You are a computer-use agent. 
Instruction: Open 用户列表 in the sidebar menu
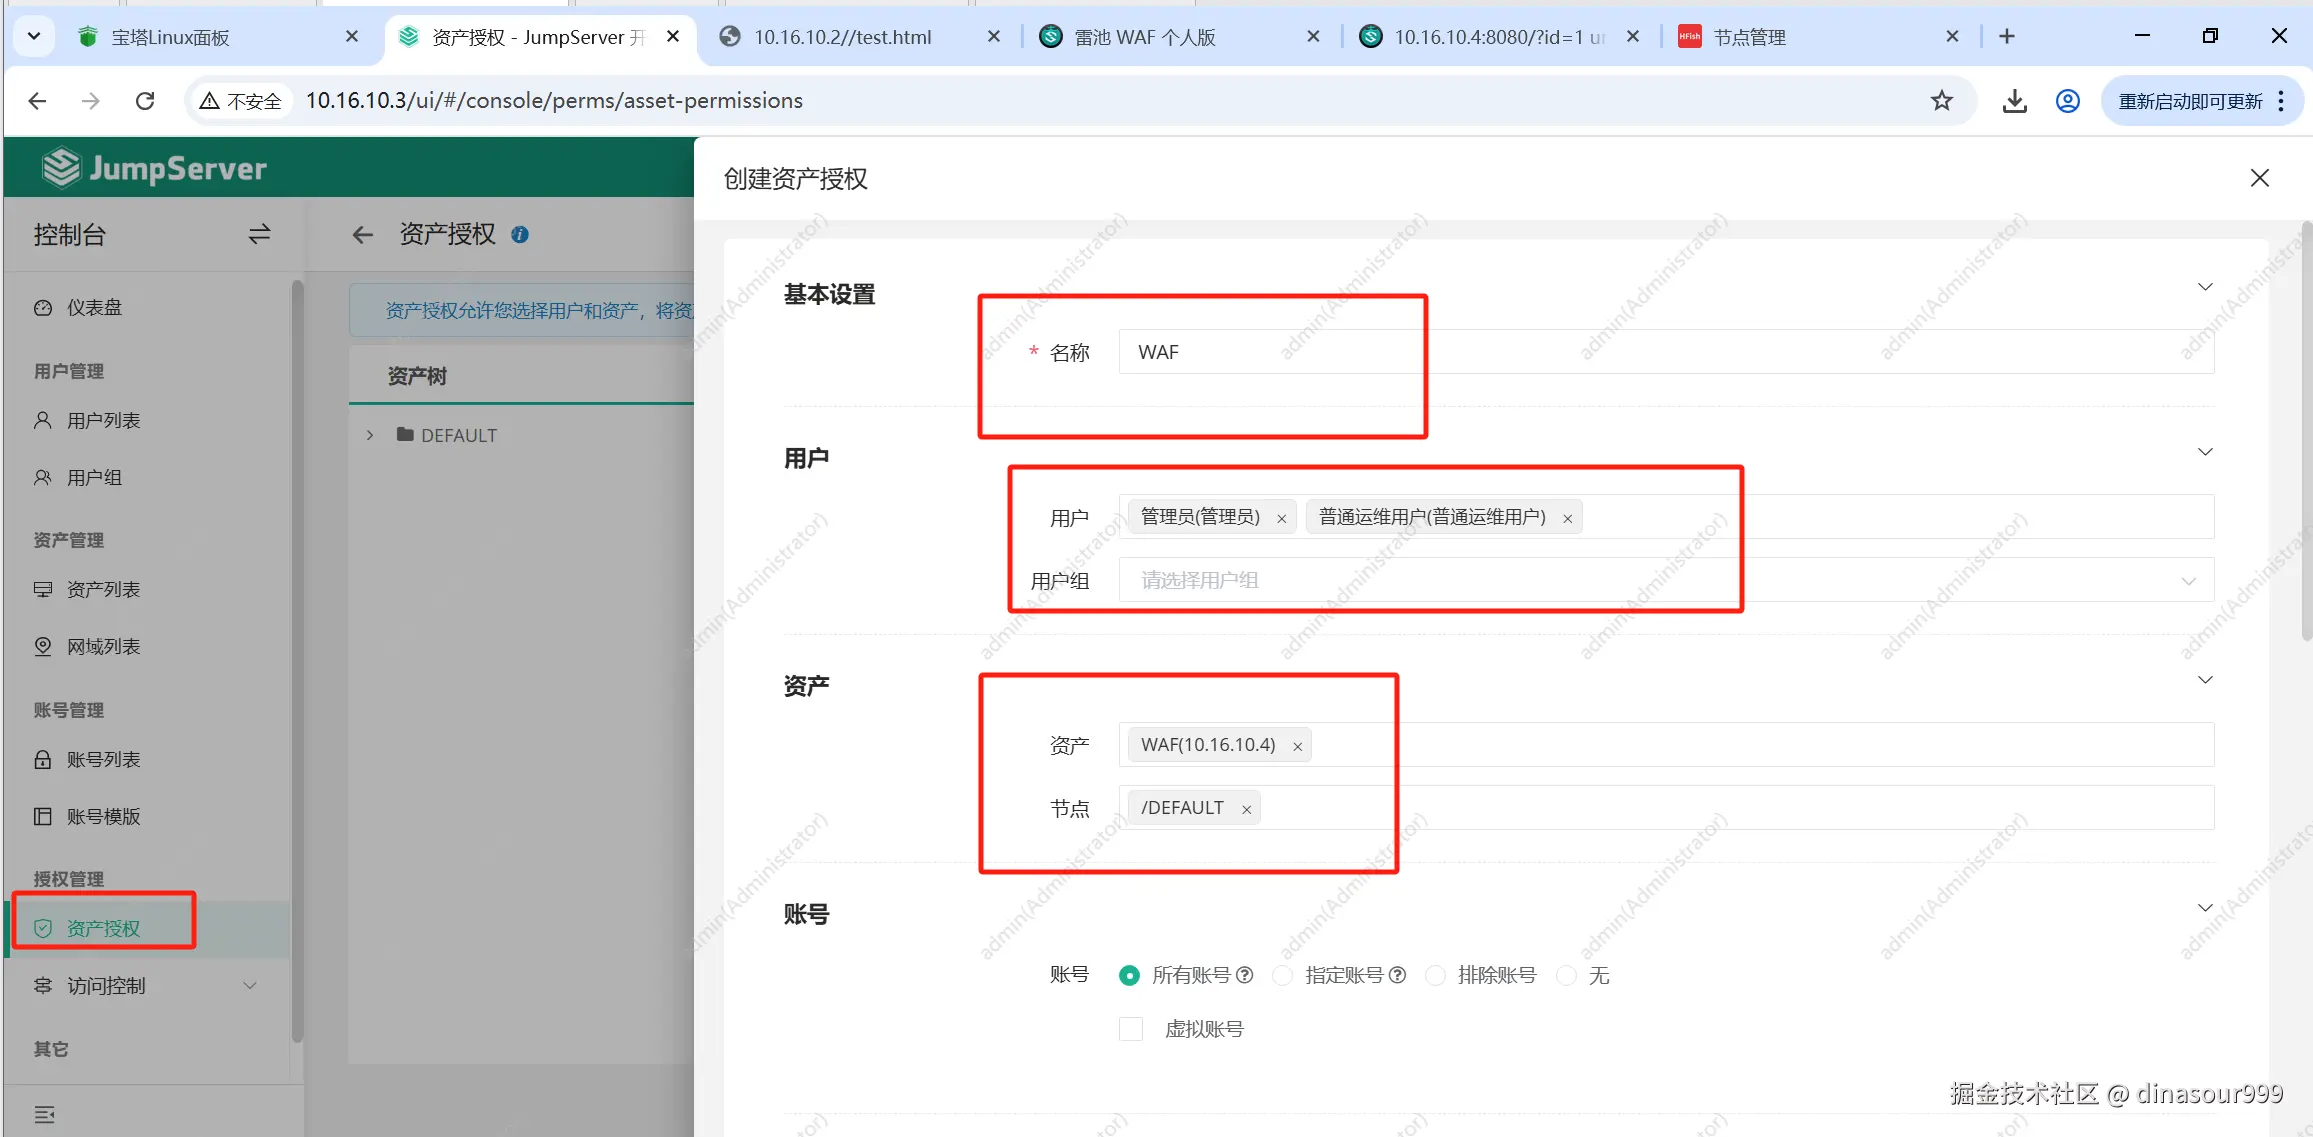[103, 421]
